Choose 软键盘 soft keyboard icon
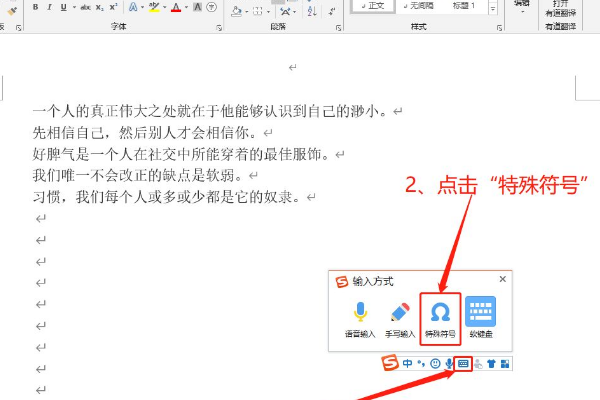Screen dimensions: 600x400 tap(481, 317)
